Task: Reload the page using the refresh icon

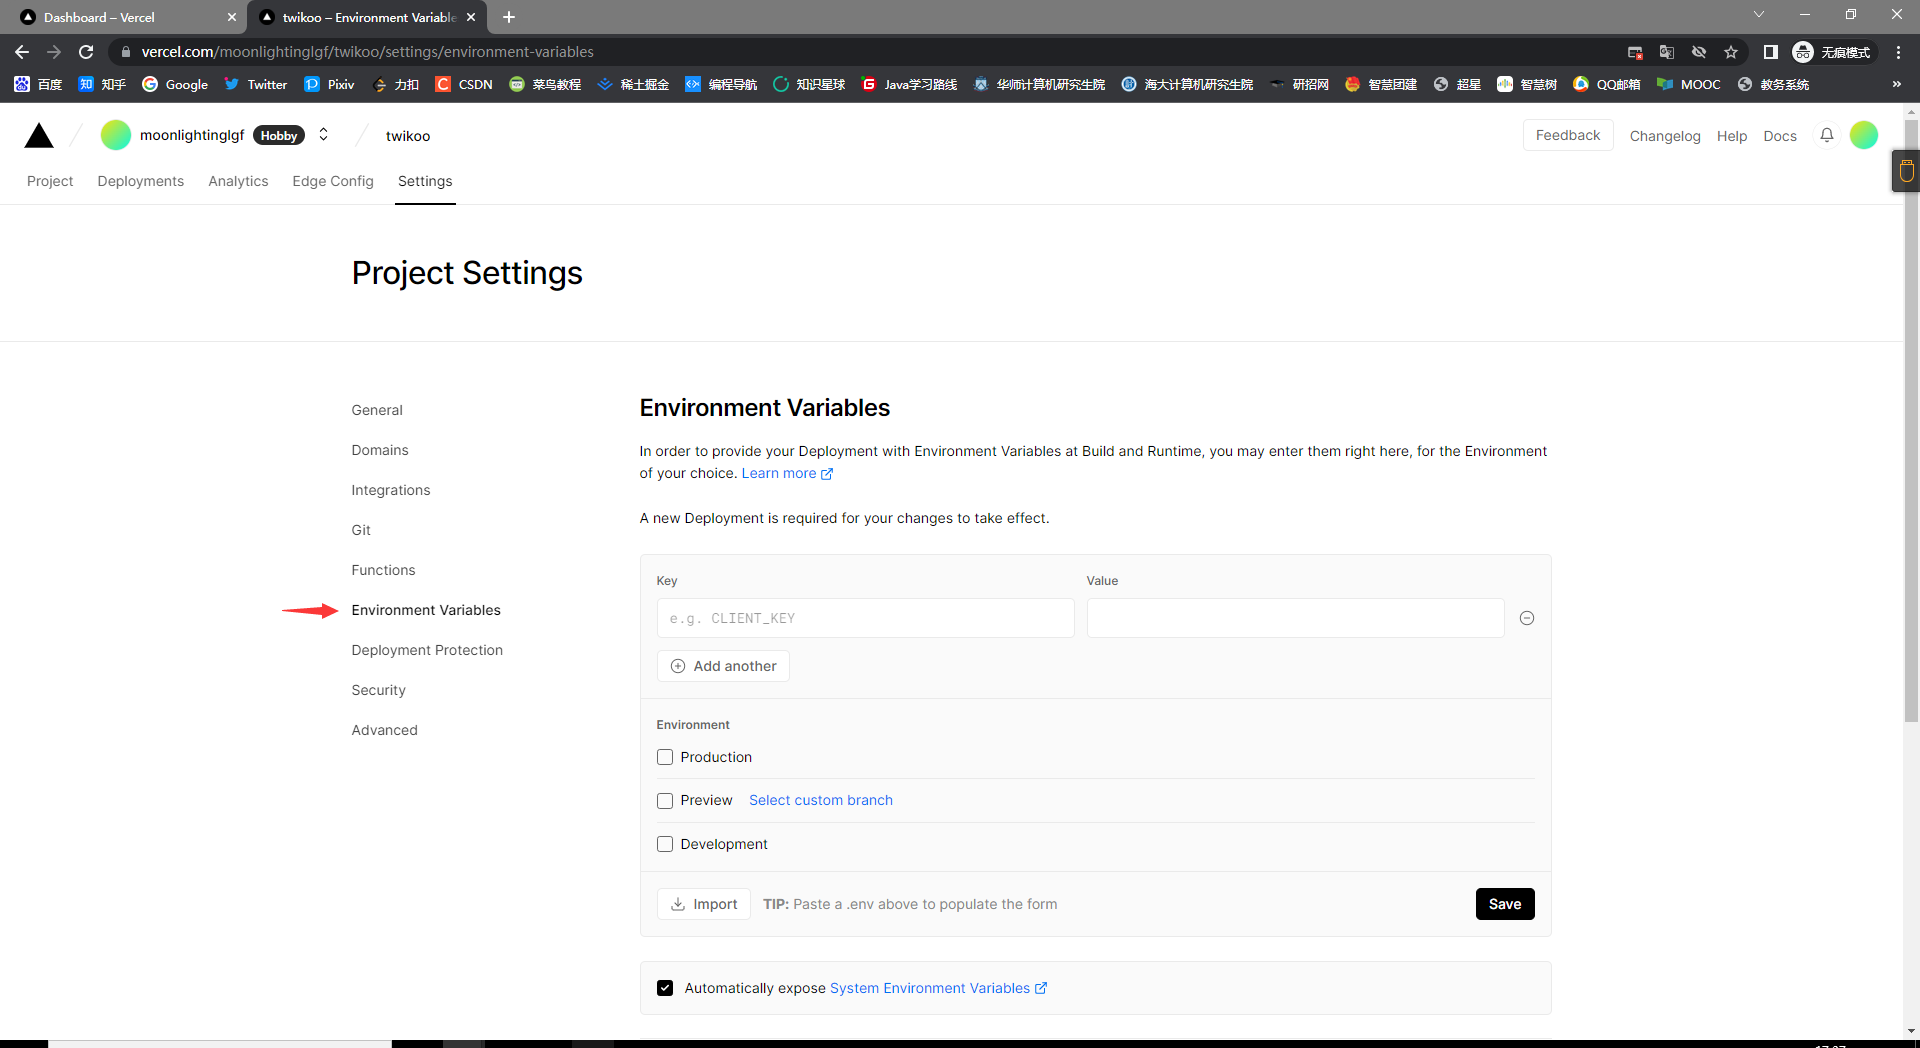Action: tap(86, 52)
